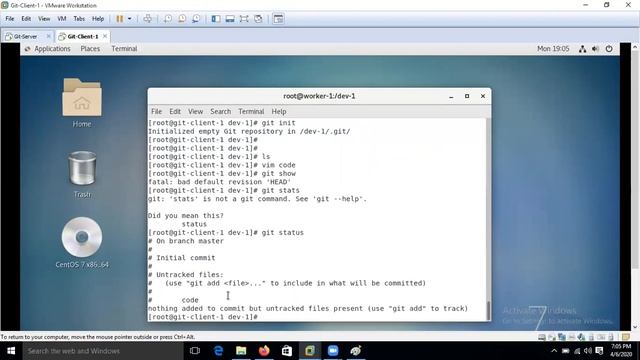Click the '# On branch master' line
This screenshot has width=640, height=360.
click(x=186, y=241)
